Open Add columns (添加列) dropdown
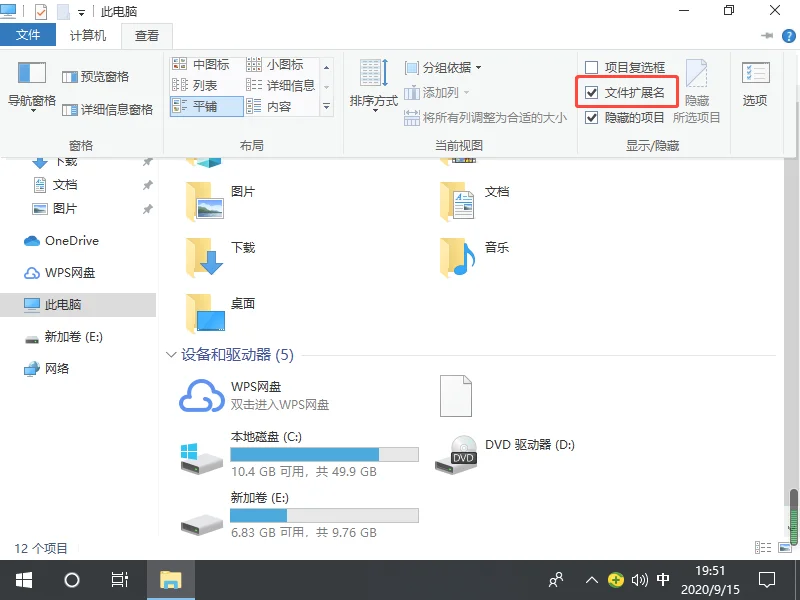Viewport: 800px width, 600px height. [x=437, y=93]
